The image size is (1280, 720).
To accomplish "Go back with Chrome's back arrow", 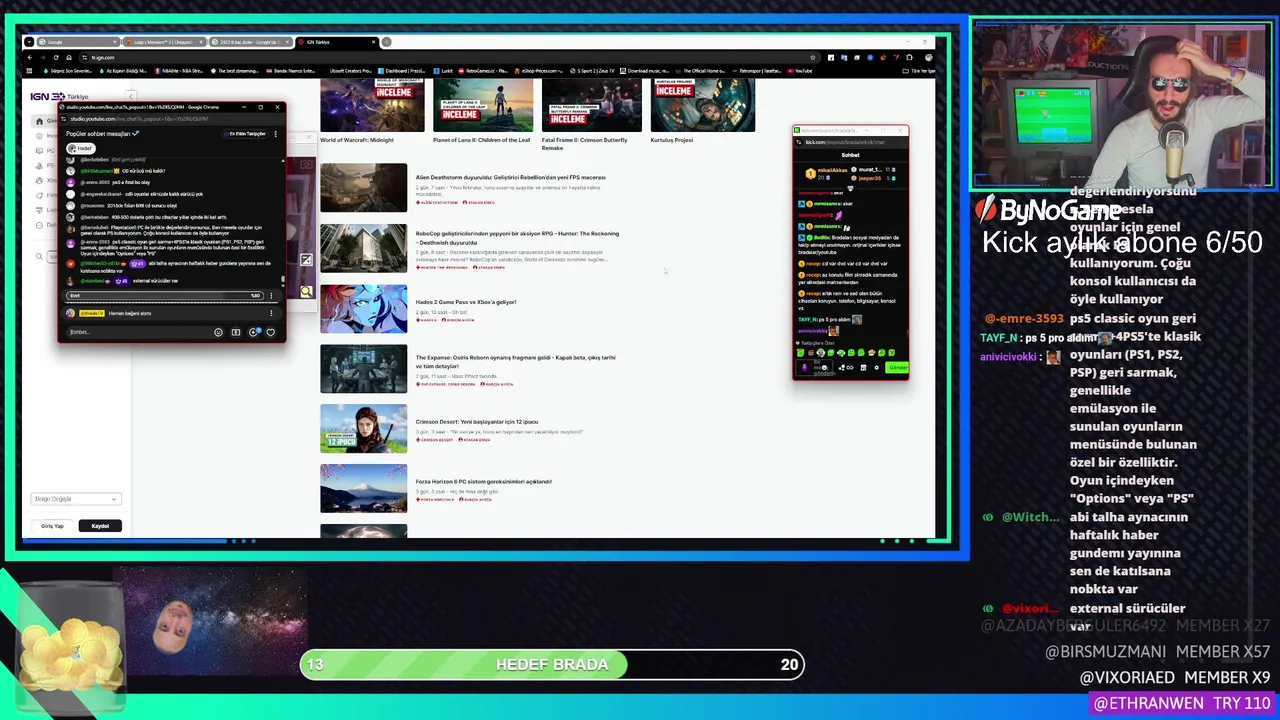I will coord(30,58).
